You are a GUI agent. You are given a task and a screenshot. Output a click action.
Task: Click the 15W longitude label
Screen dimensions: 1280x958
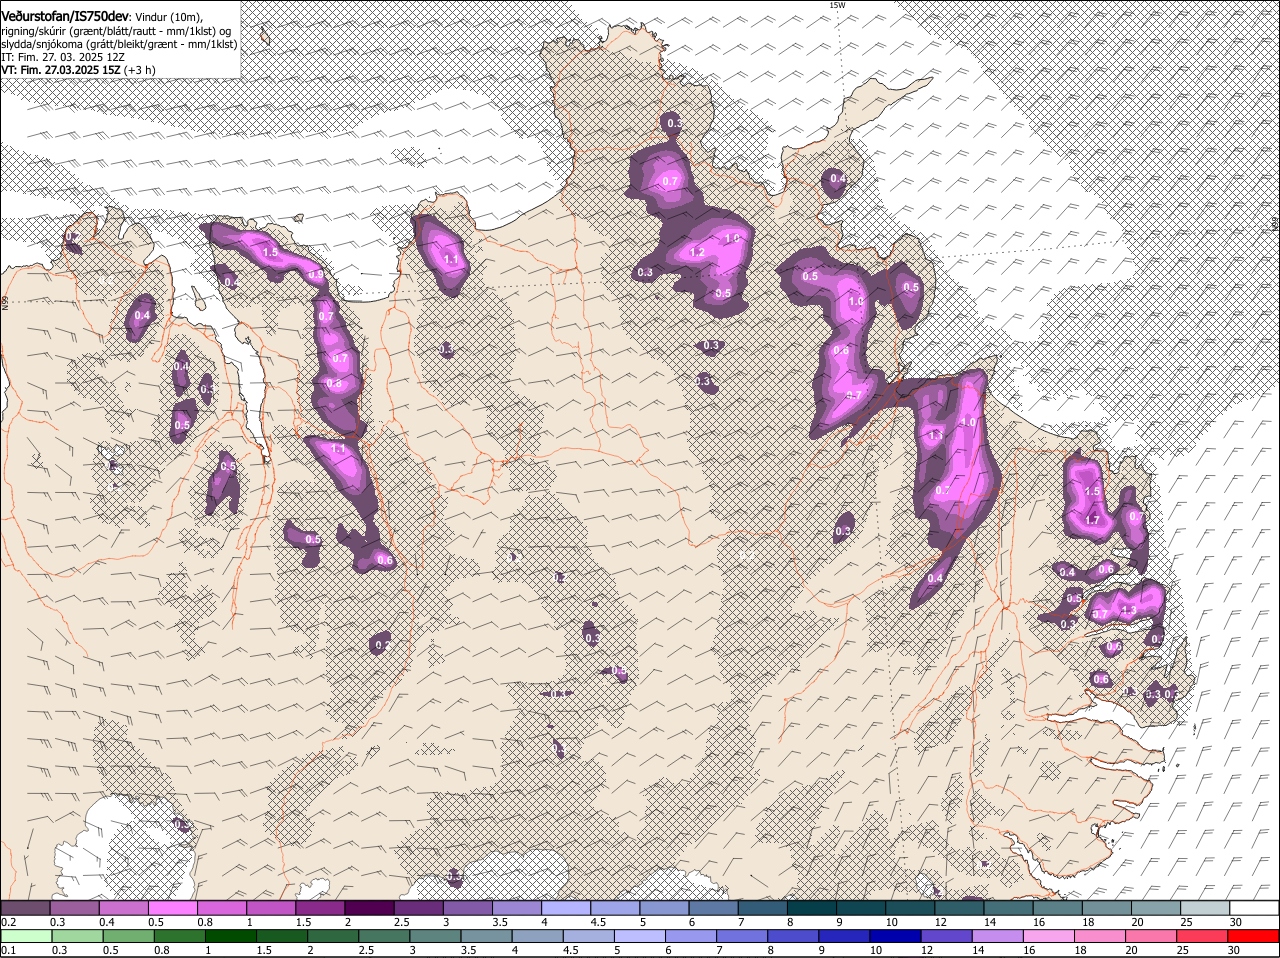coord(837,6)
